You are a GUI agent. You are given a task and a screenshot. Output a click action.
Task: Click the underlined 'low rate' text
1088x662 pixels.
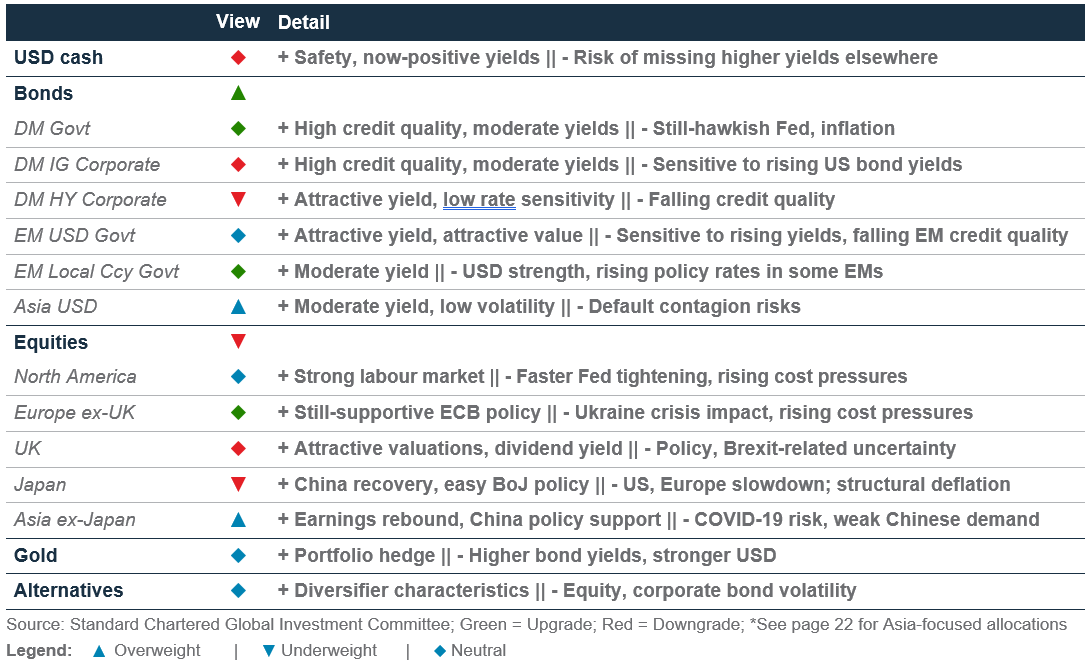[479, 200]
